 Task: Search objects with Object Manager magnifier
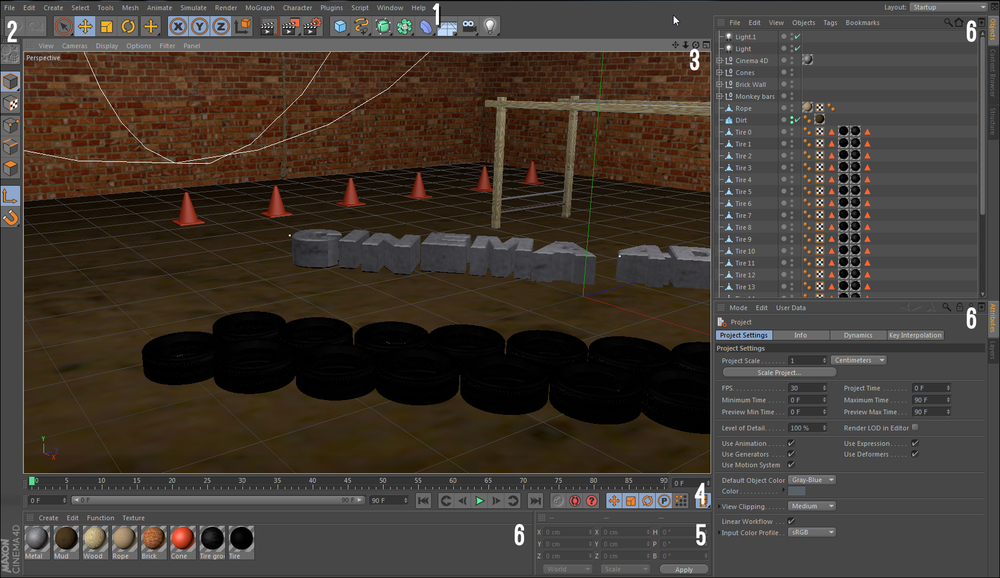948,22
